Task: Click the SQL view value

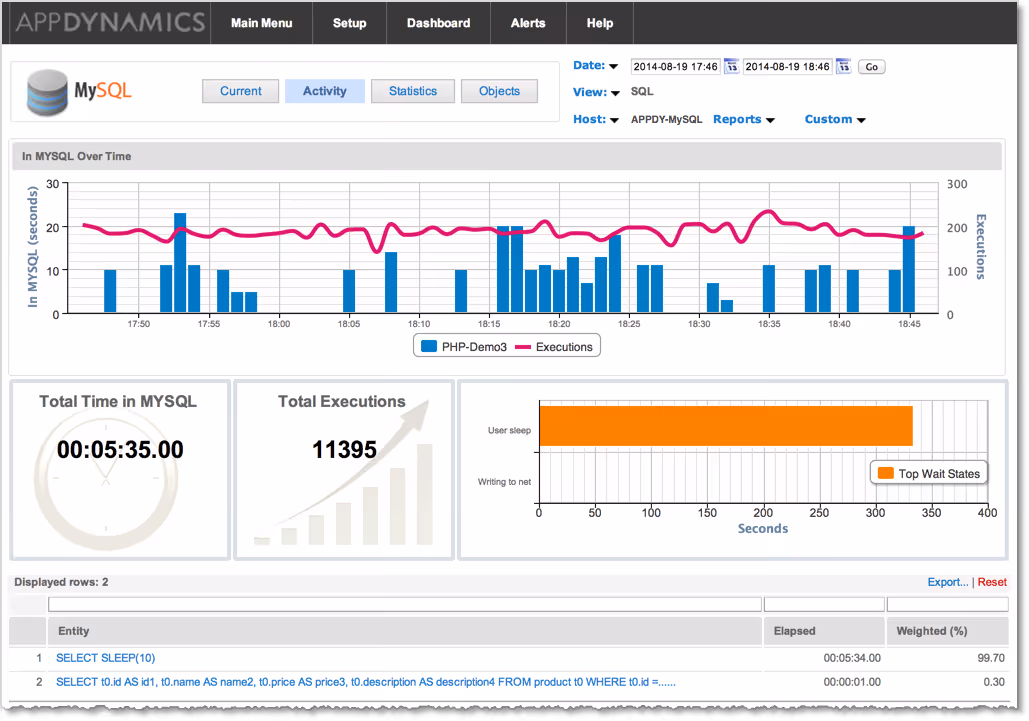Action: coord(642,91)
